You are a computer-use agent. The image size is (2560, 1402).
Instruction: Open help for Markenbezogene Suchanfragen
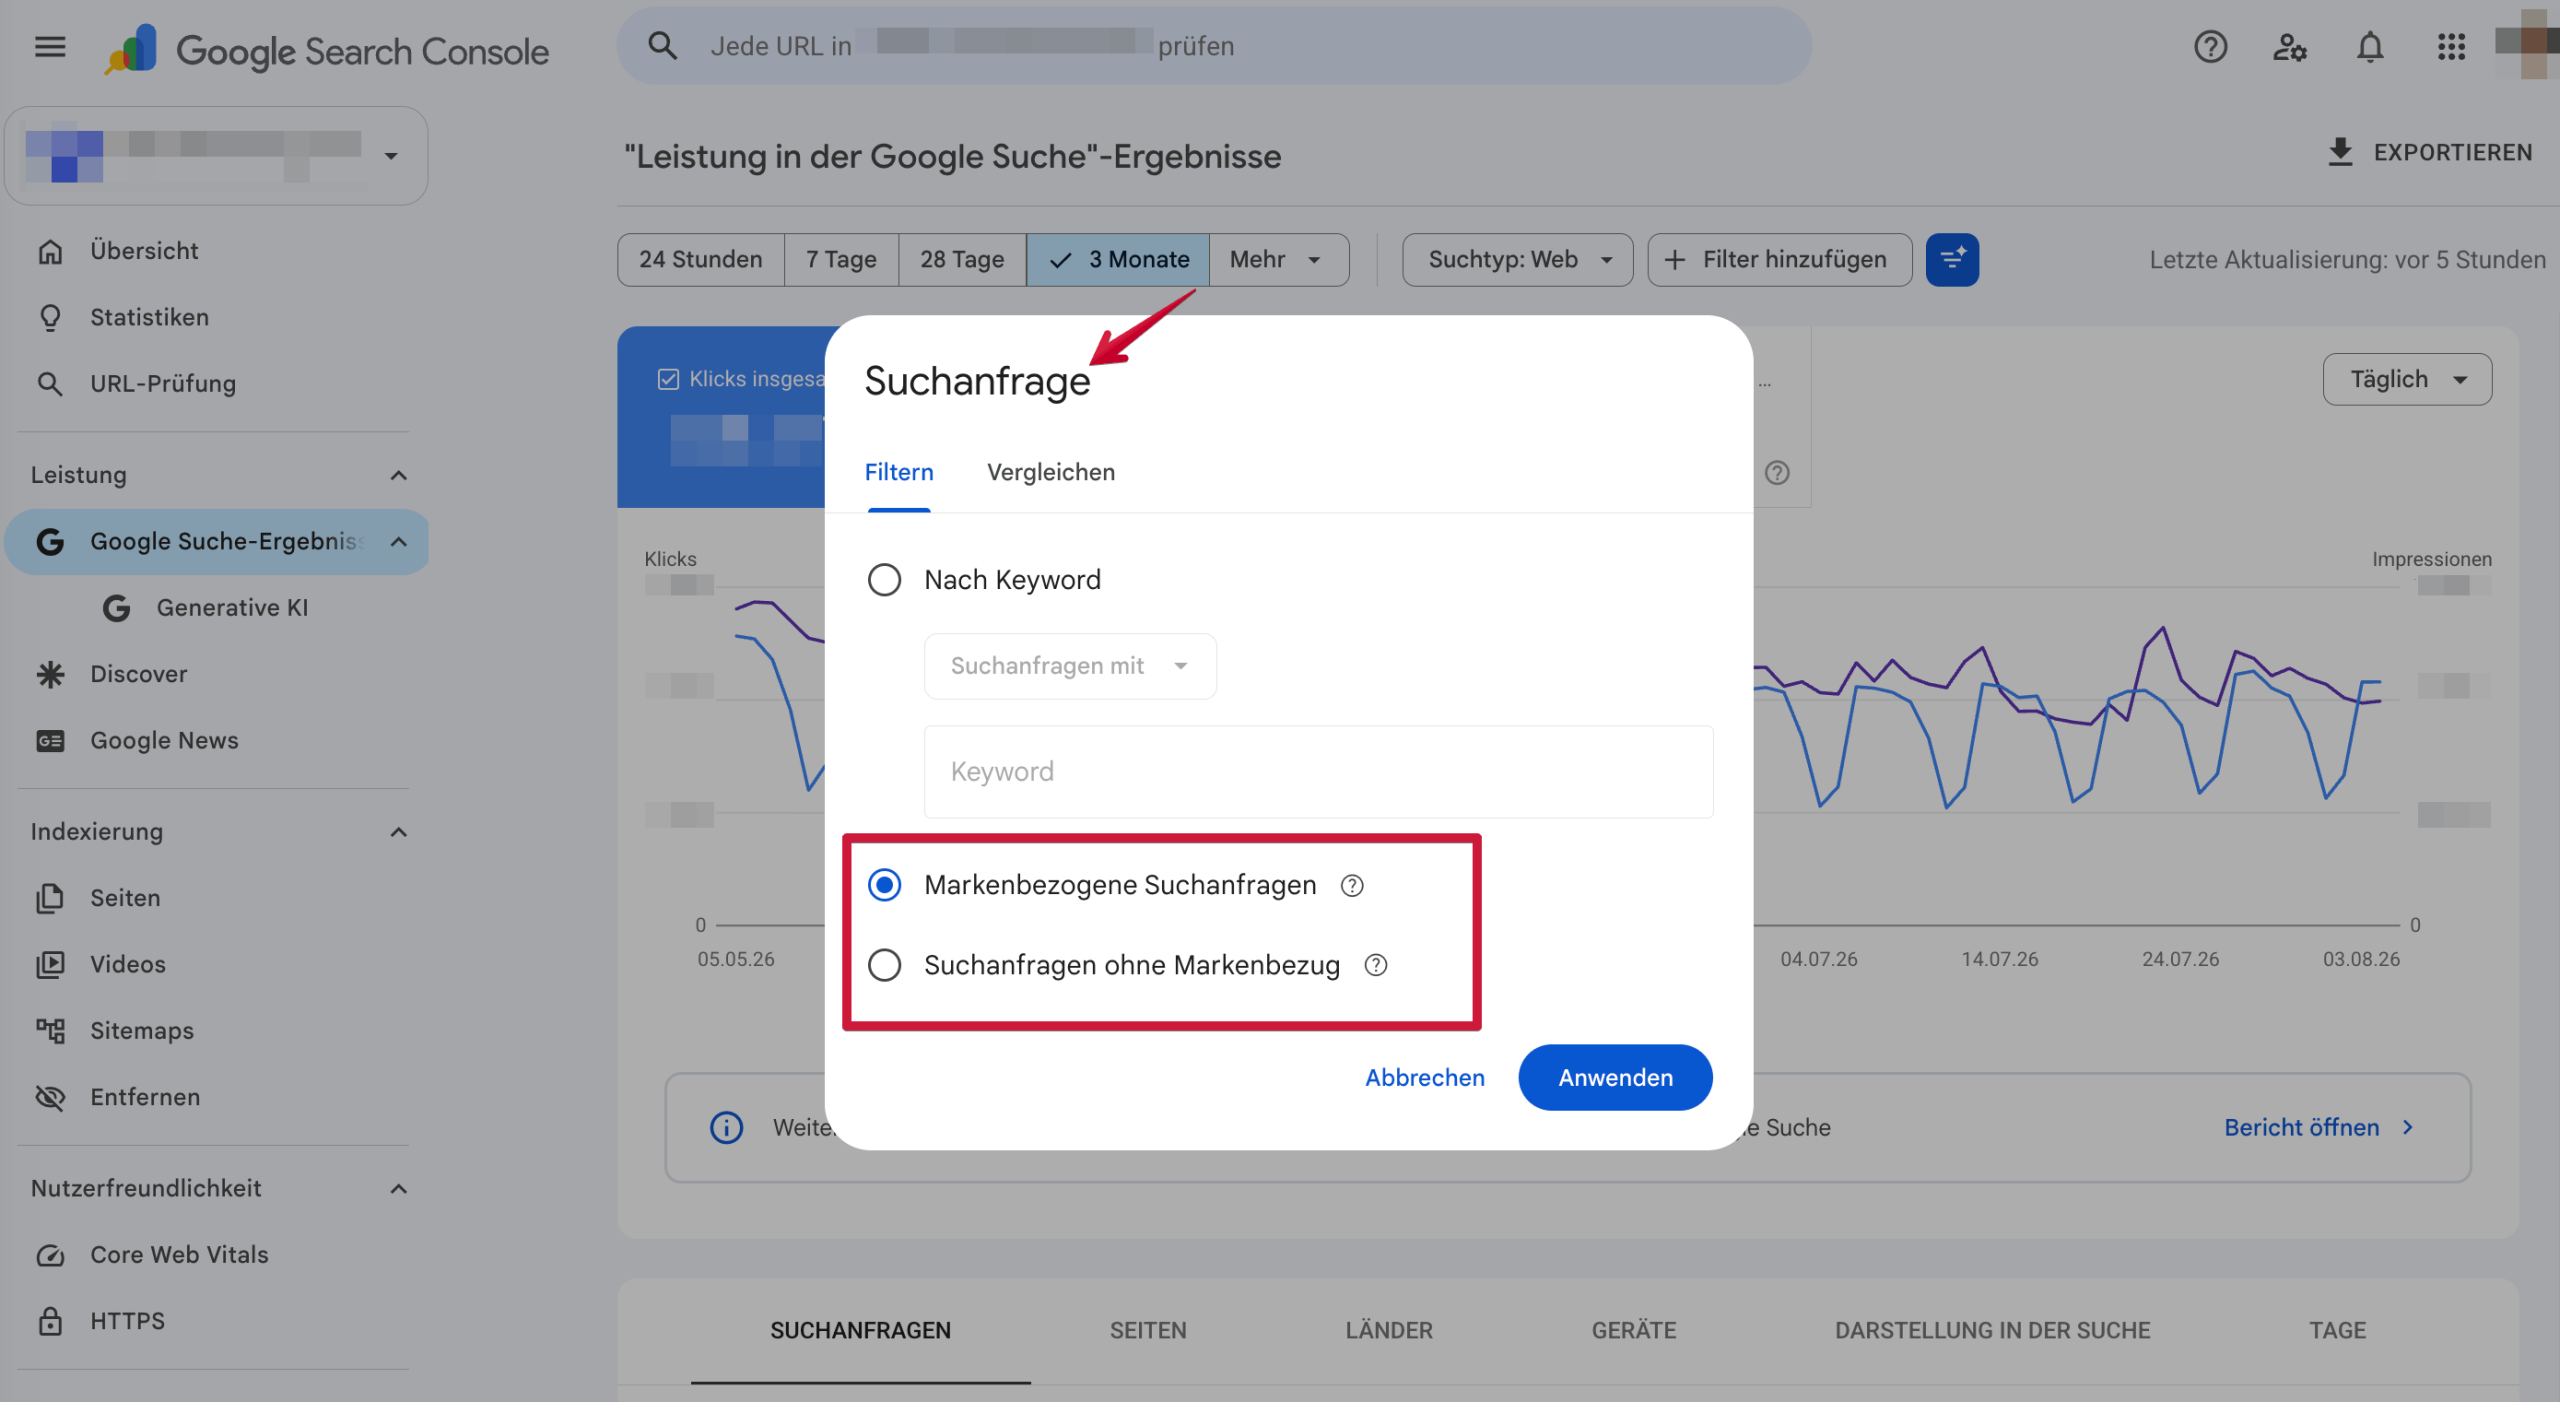pos(1352,885)
